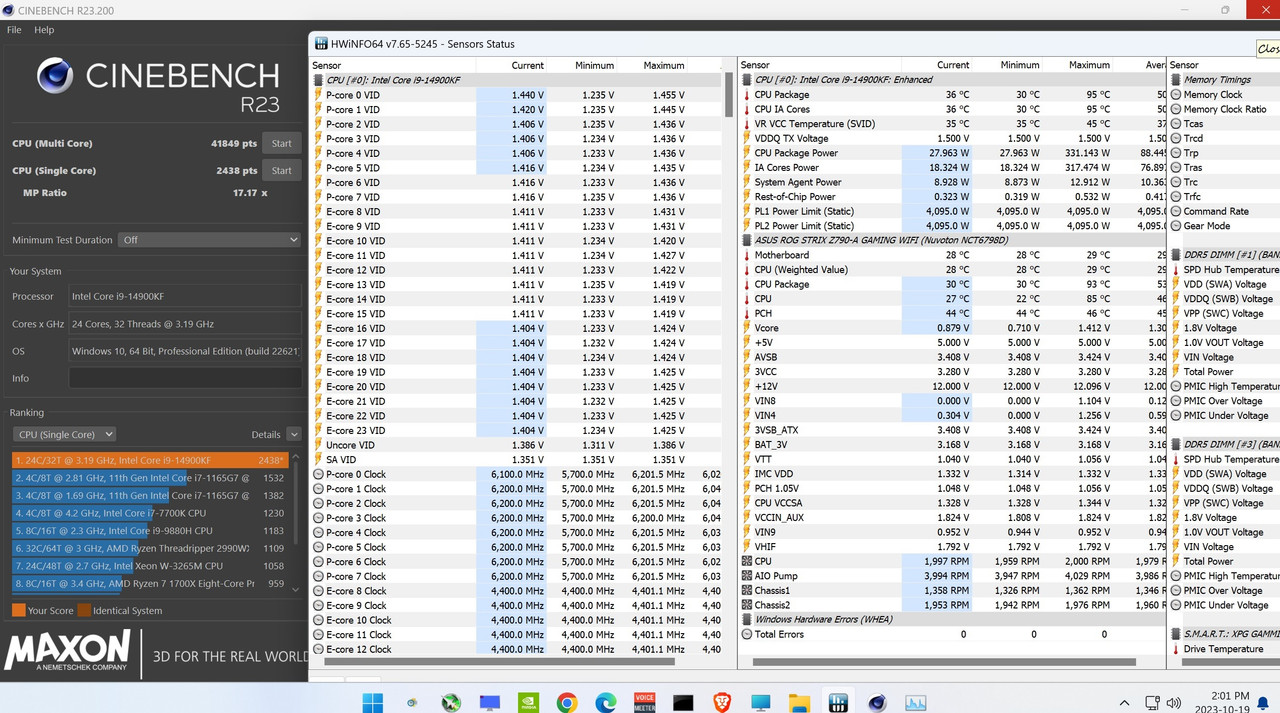Select the PL1 Power Limit (Static) row
This screenshot has height=713, width=1280.
pos(952,211)
